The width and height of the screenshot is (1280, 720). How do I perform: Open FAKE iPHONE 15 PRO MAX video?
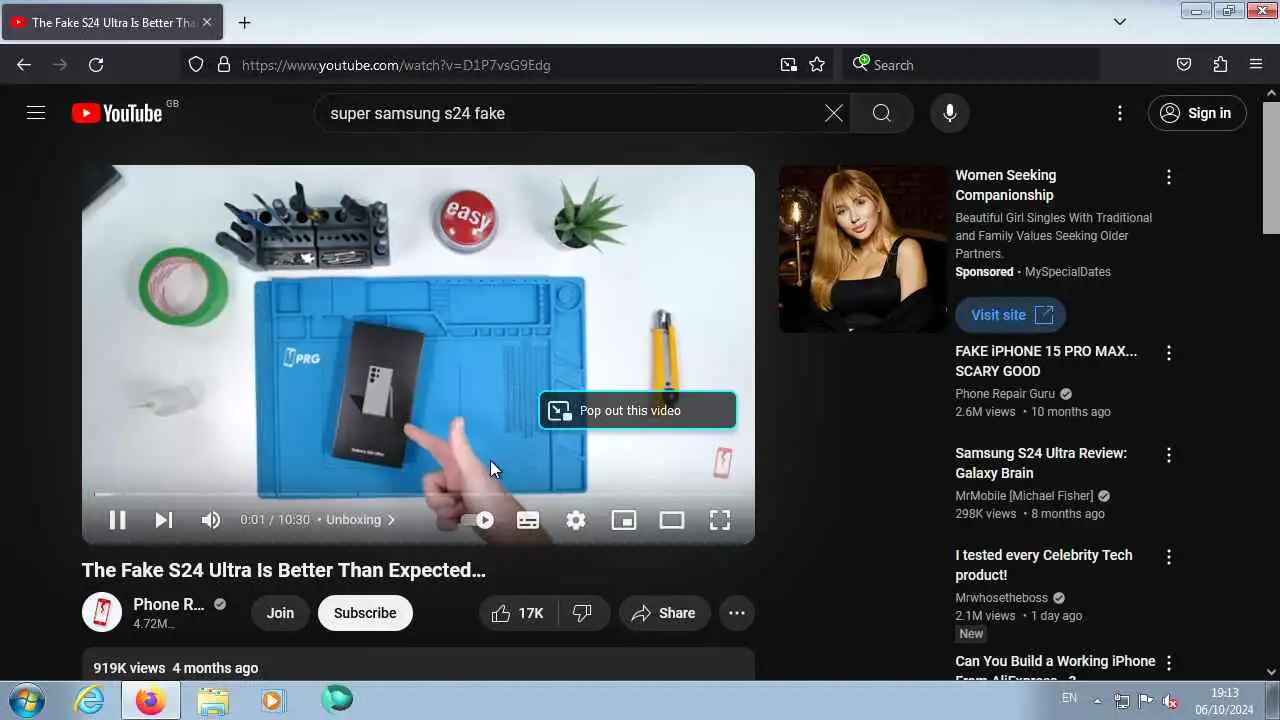point(1046,361)
